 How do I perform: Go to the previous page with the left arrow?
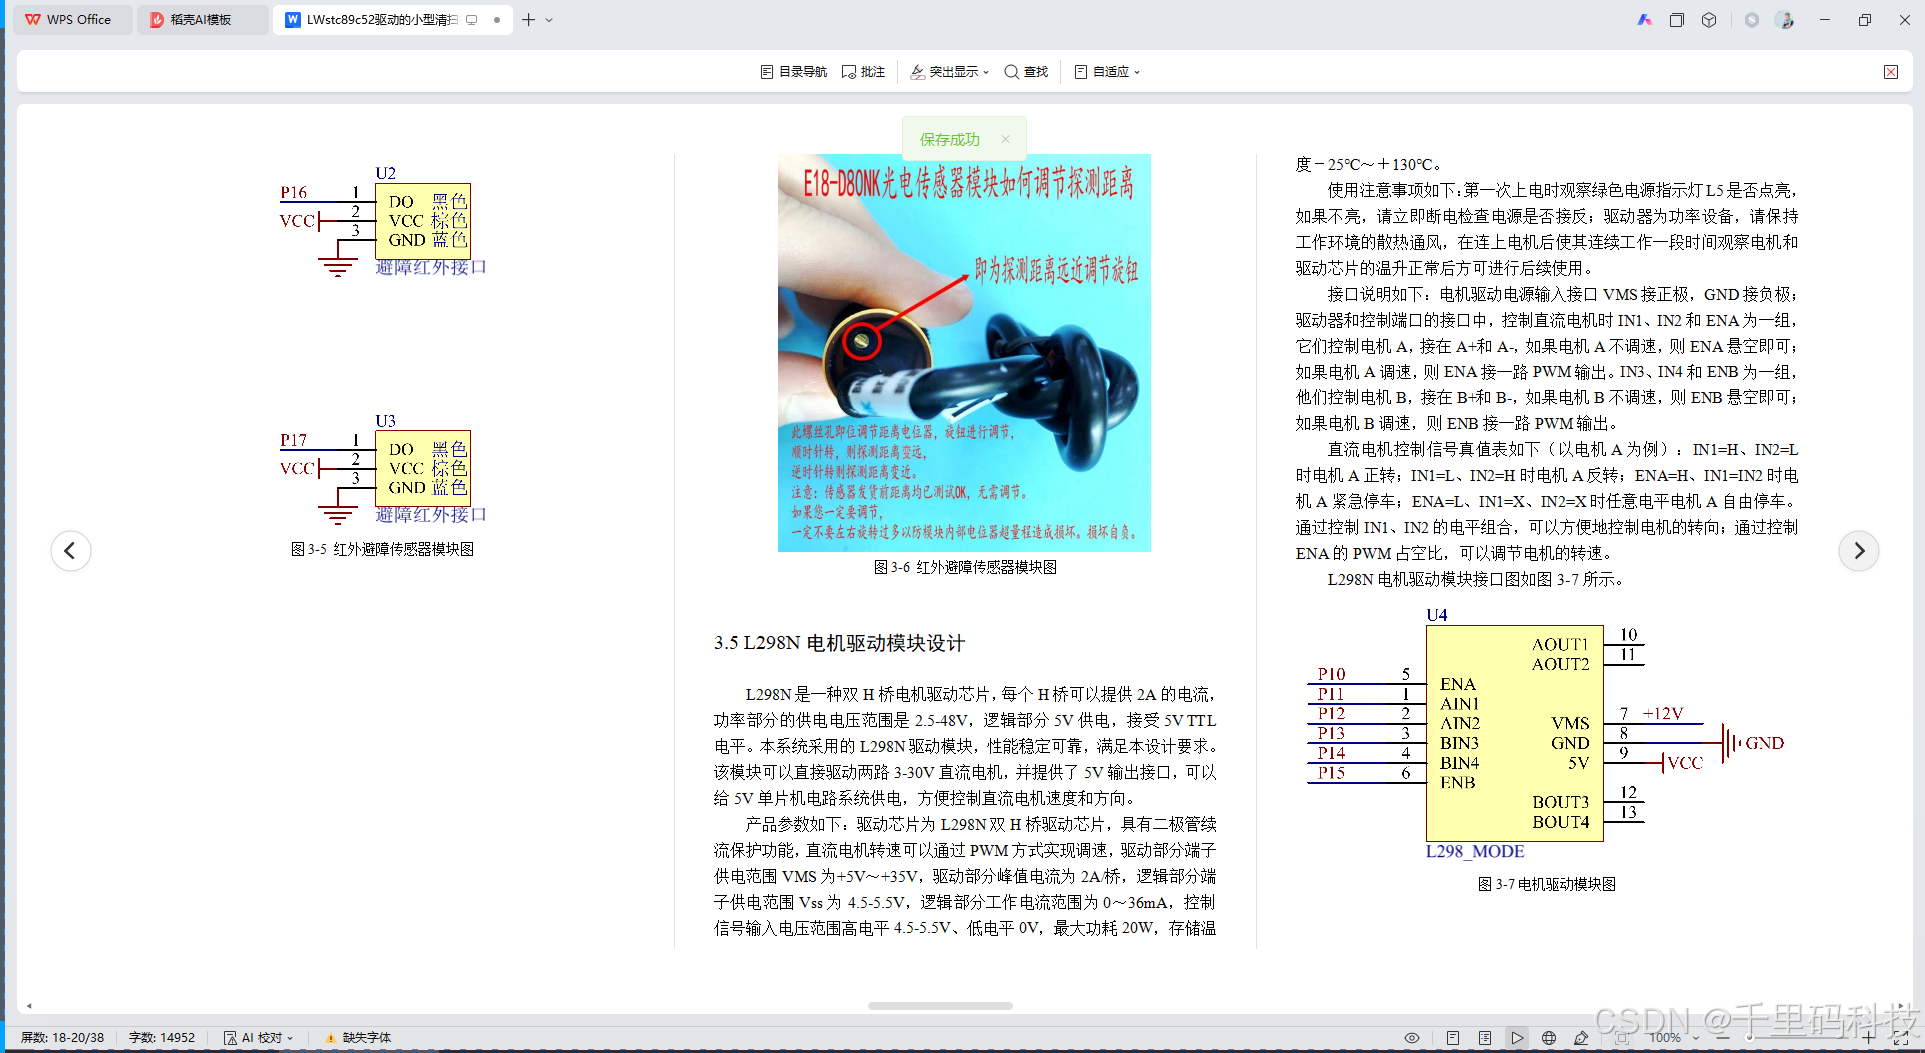click(70, 551)
